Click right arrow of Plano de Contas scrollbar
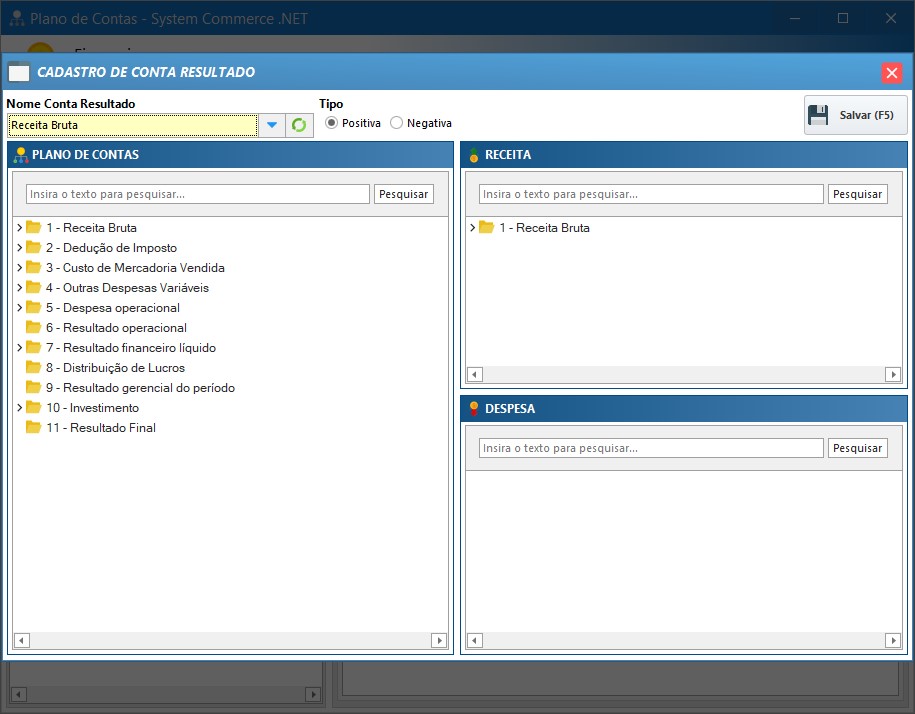Image resolution: width=915 pixels, height=714 pixels. [438, 640]
